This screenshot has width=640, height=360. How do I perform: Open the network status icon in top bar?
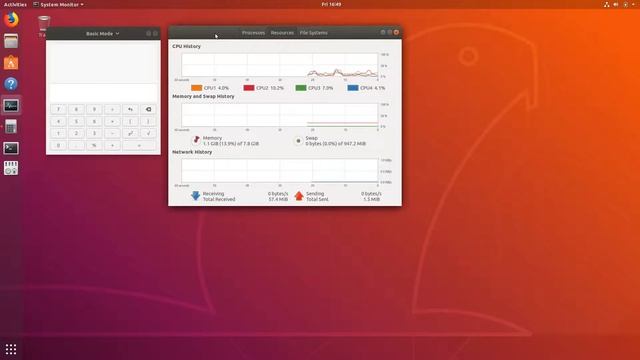(607, 4)
